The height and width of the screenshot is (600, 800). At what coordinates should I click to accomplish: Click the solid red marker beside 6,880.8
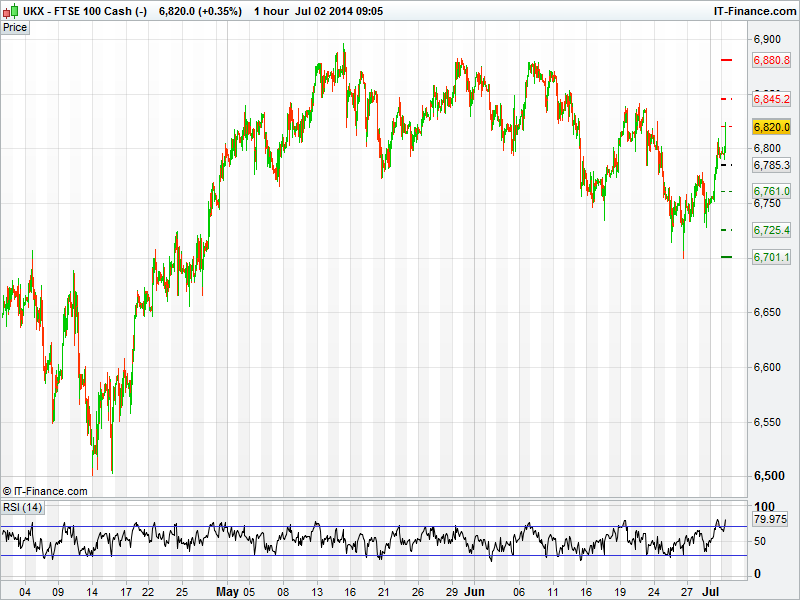(x=727, y=60)
